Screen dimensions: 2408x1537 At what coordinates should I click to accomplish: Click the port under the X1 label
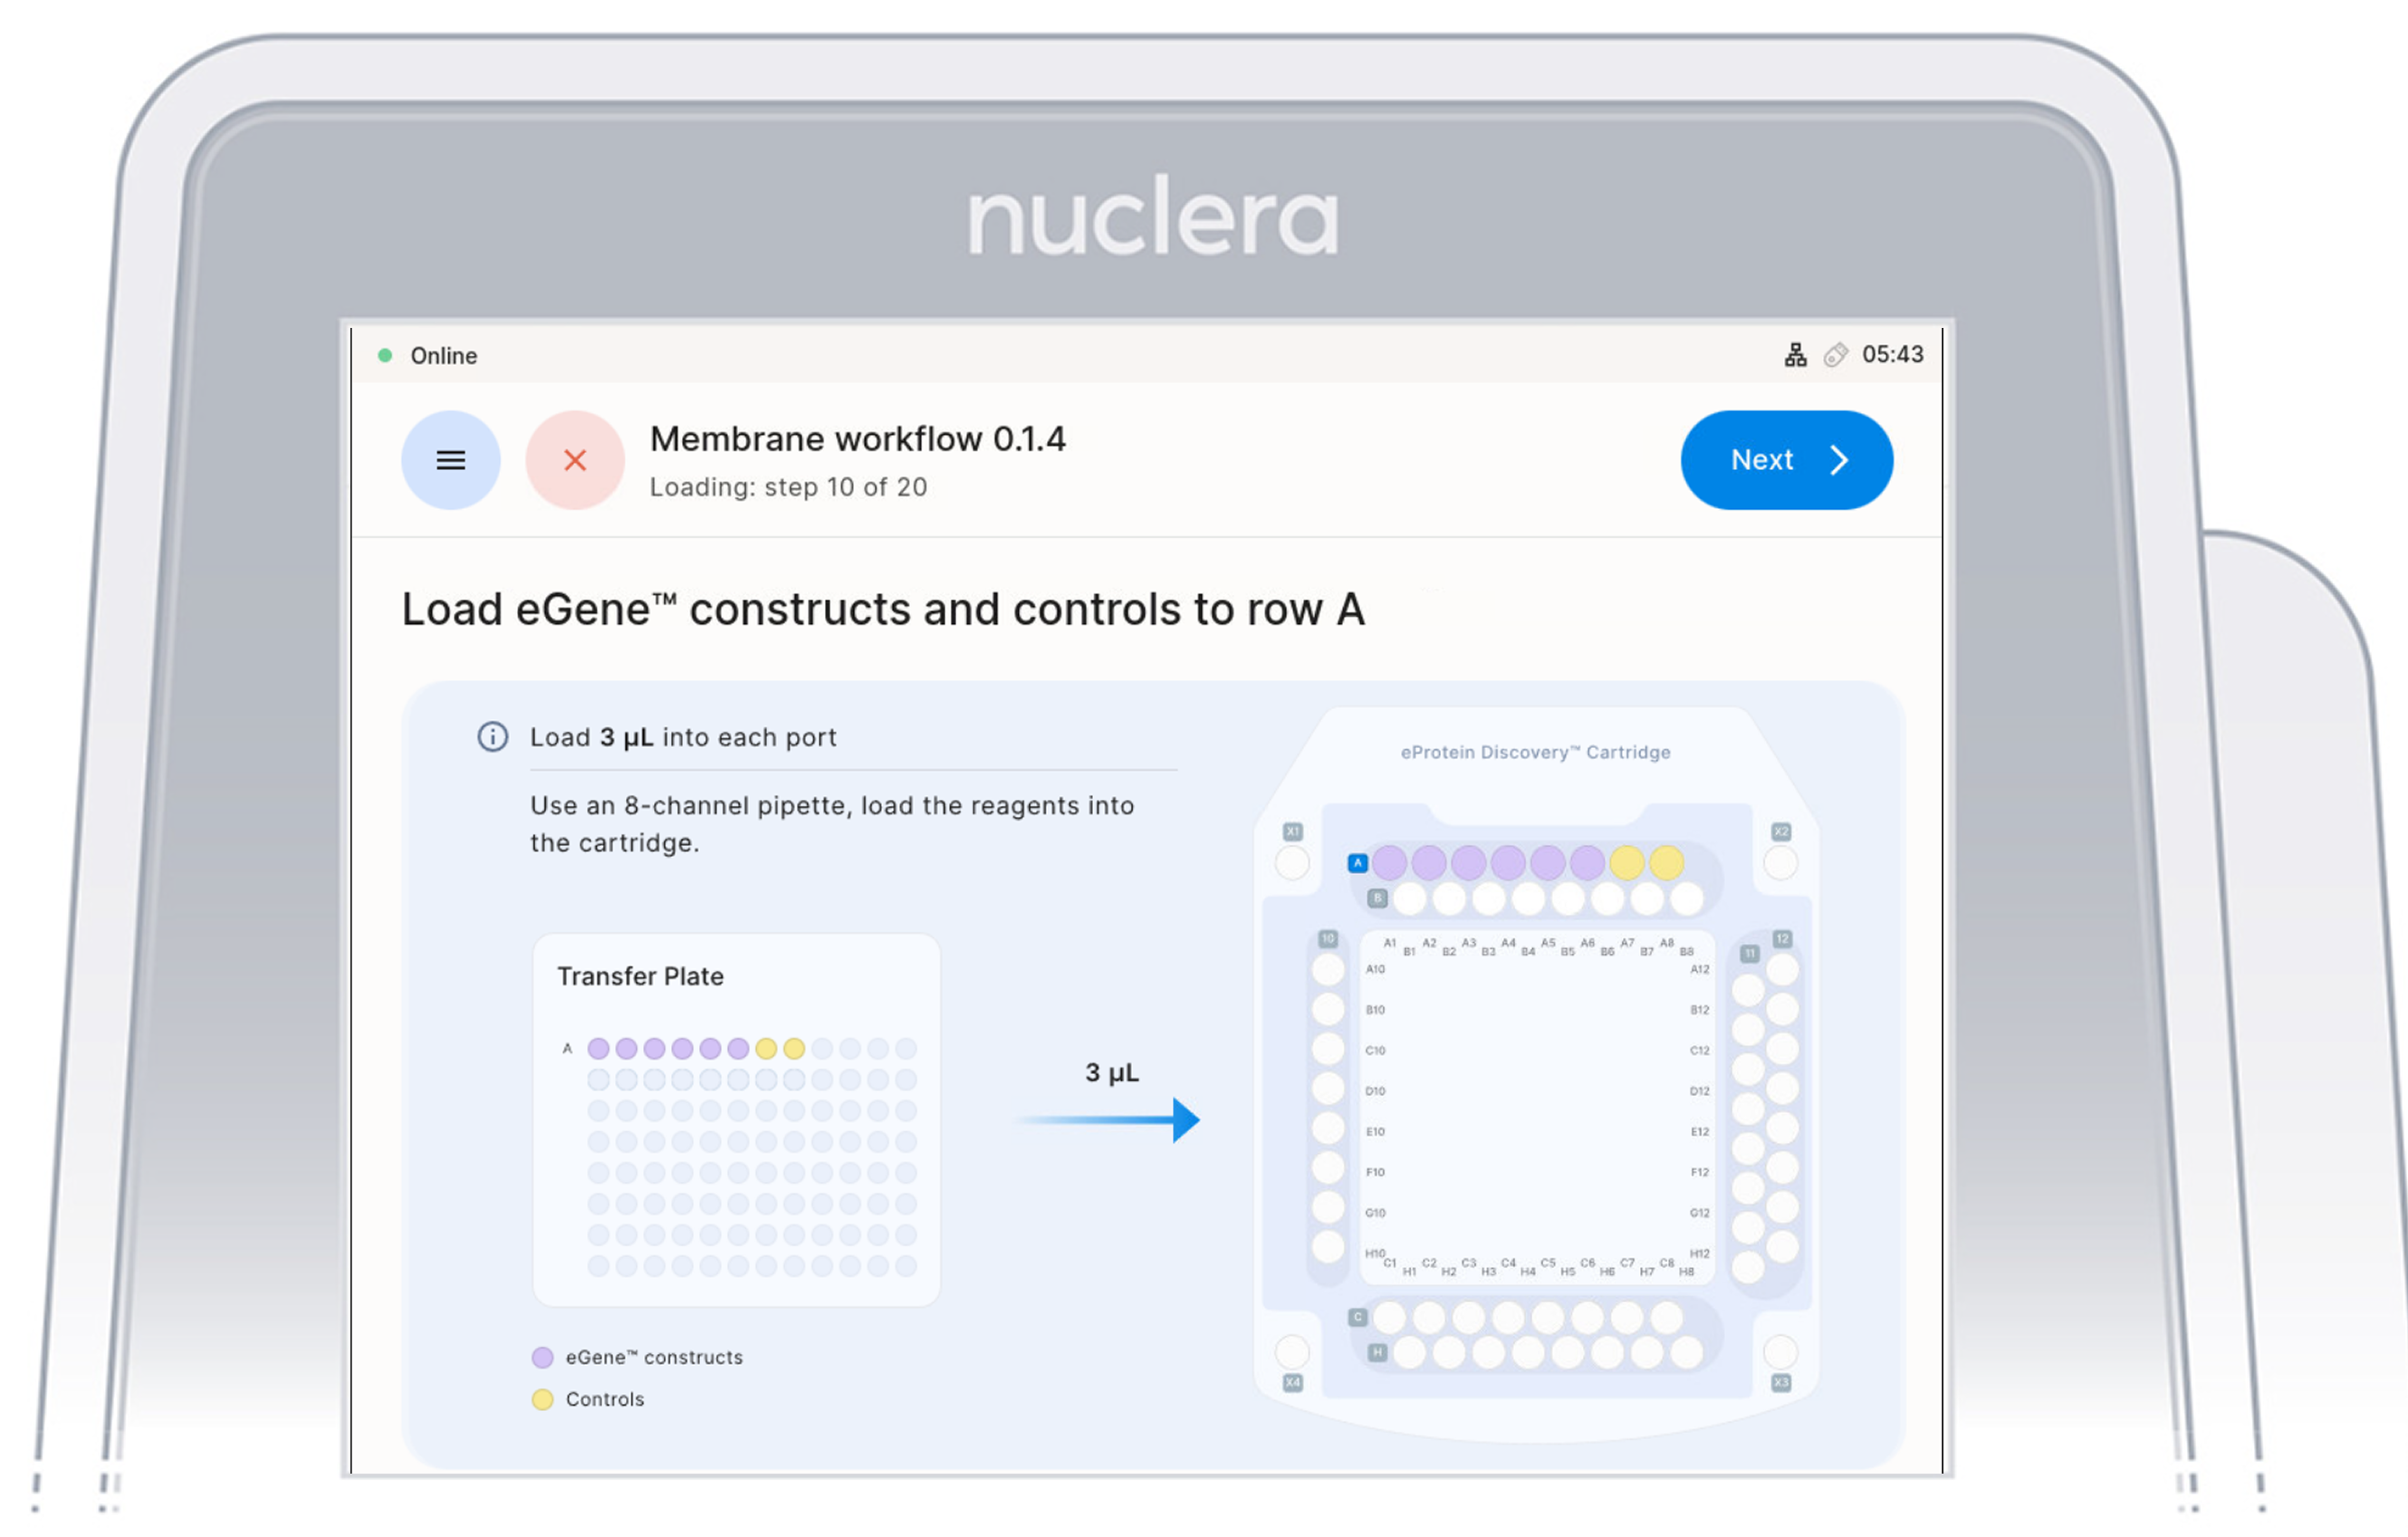1292,863
